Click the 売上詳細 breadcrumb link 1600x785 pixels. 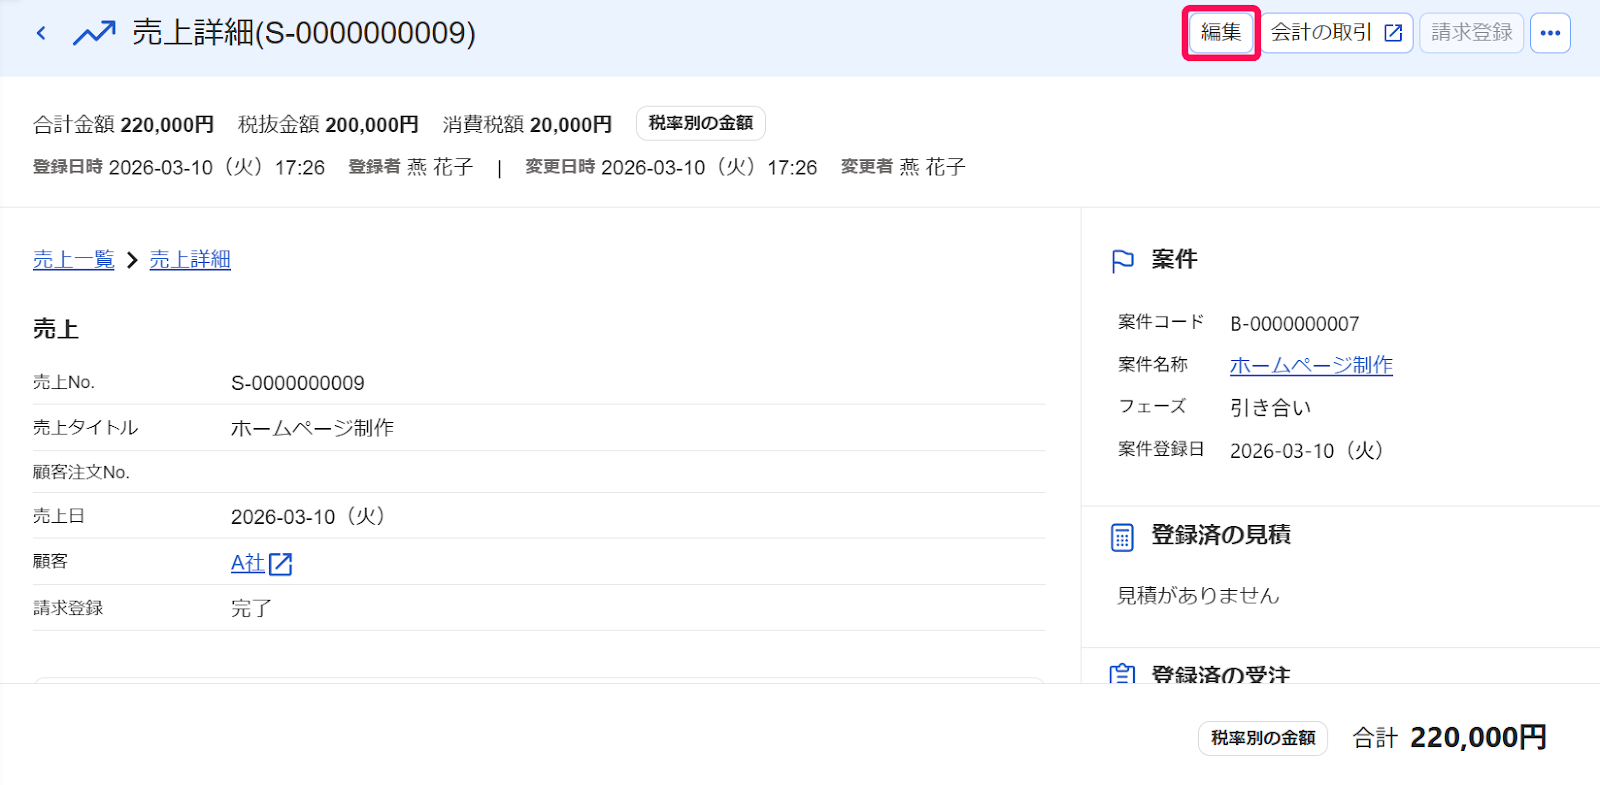click(190, 260)
